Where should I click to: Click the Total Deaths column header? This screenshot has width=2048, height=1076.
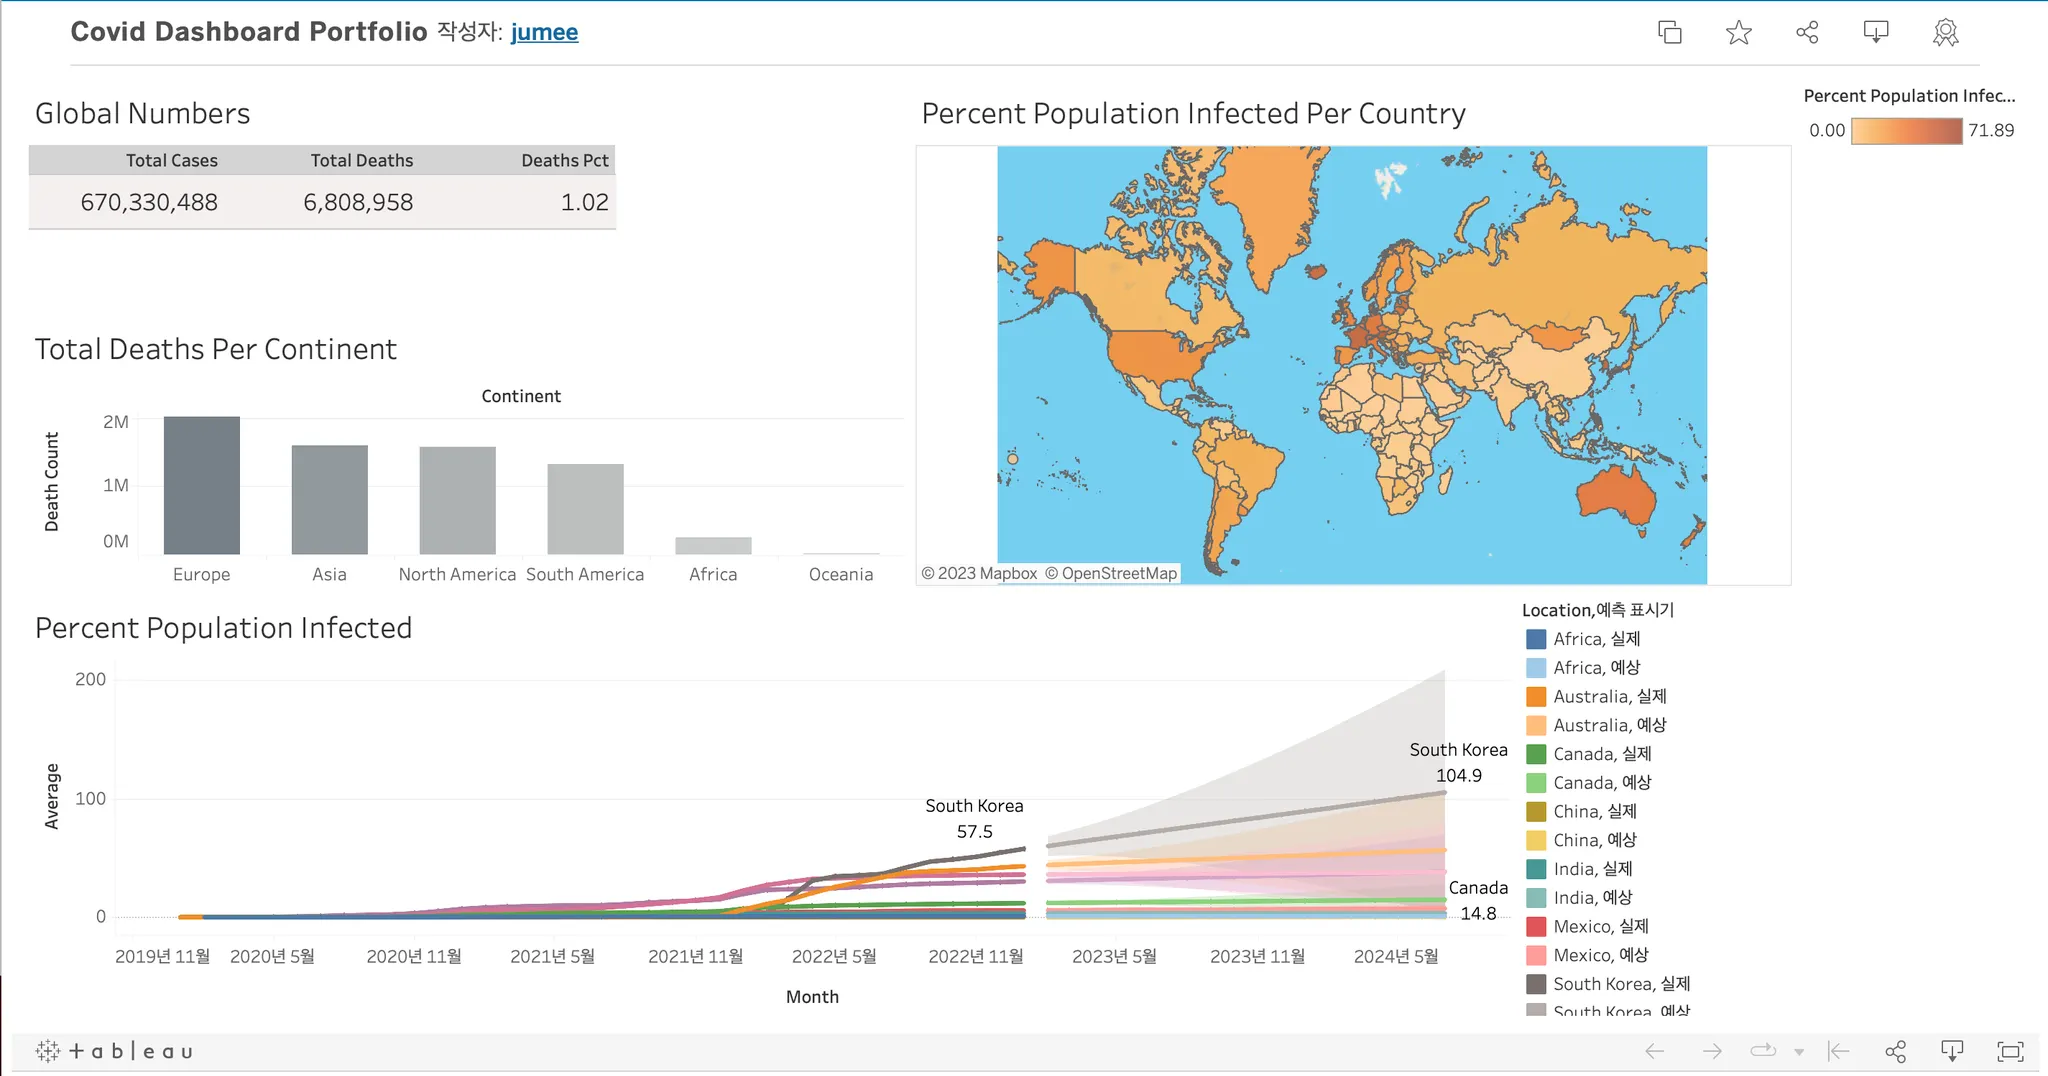(361, 160)
